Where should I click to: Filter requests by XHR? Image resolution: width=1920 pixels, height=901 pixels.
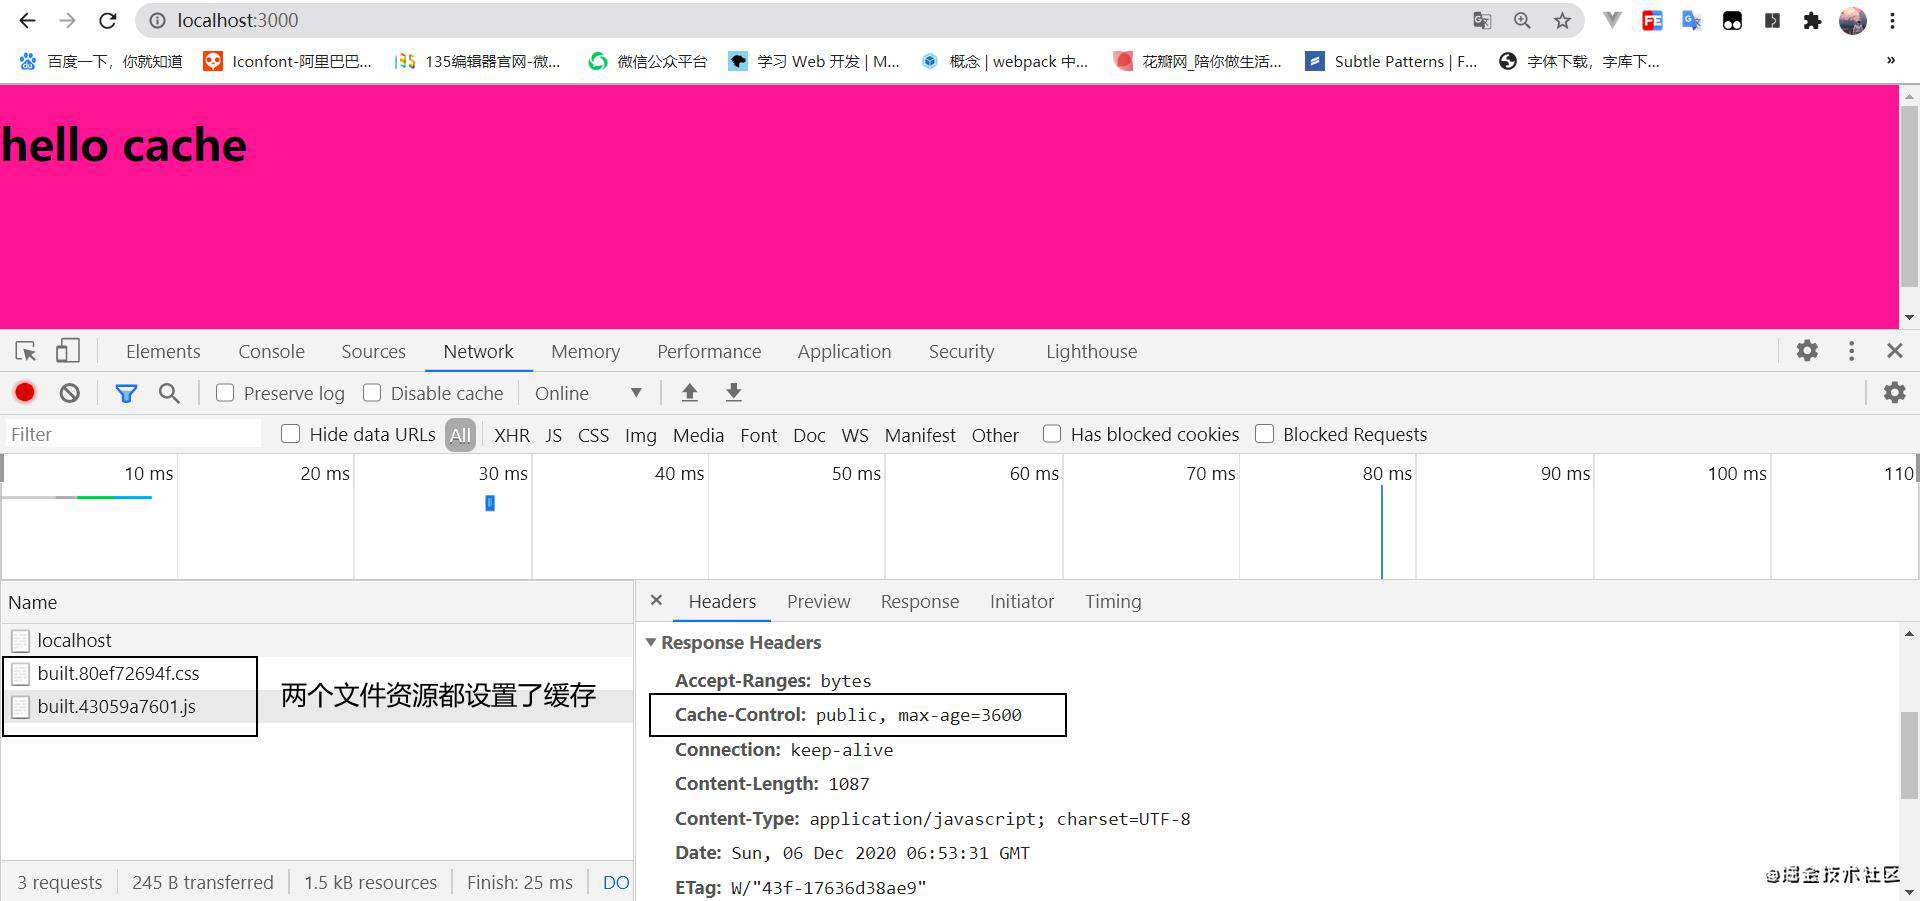[x=512, y=435]
